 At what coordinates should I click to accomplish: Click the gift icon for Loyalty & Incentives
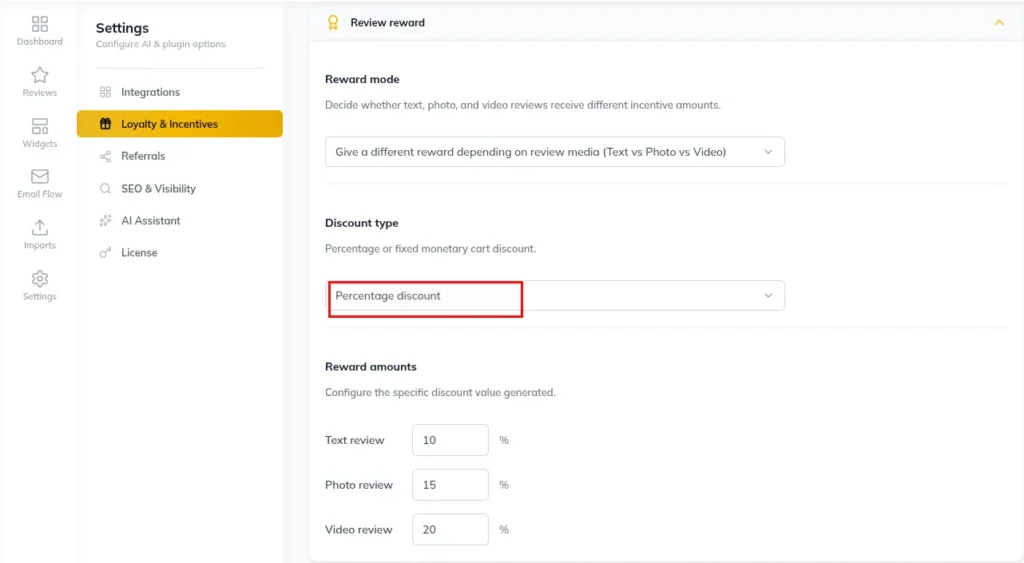click(105, 123)
